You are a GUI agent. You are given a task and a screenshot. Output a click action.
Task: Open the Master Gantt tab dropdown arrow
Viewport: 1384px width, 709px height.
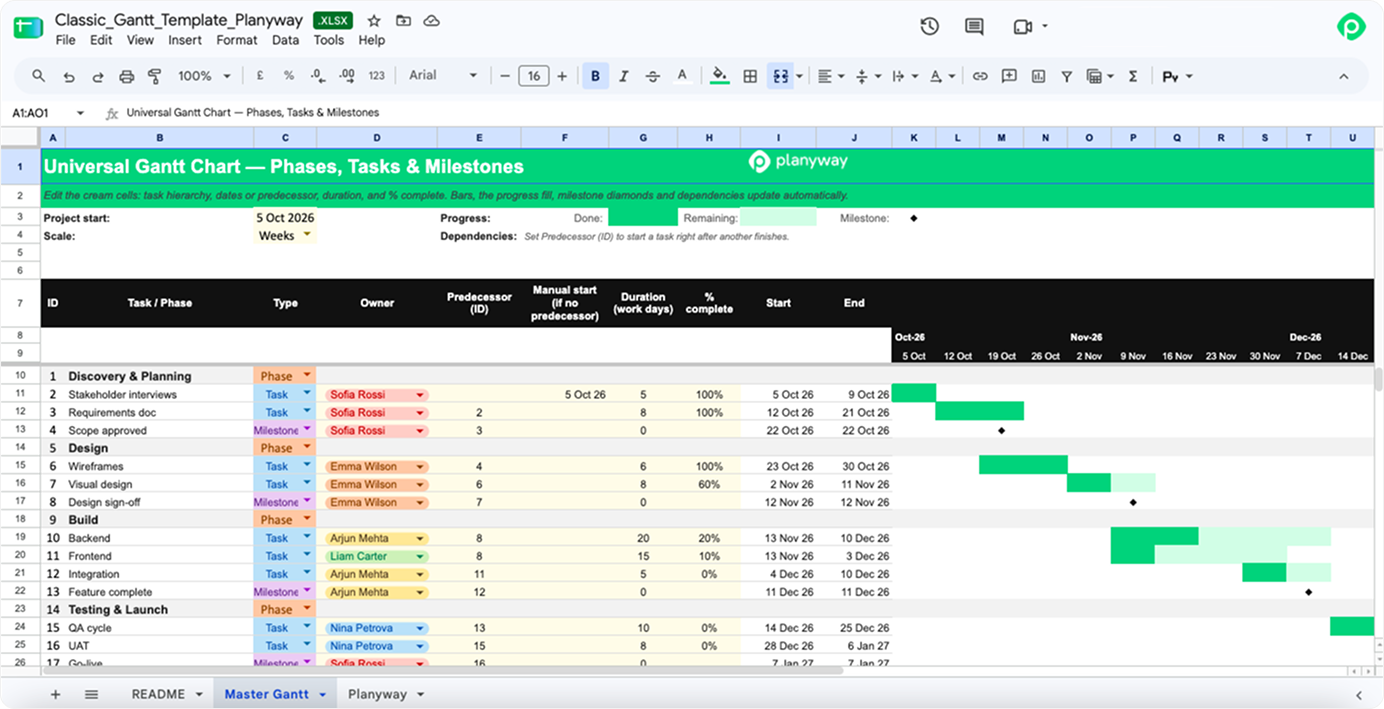click(322, 694)
